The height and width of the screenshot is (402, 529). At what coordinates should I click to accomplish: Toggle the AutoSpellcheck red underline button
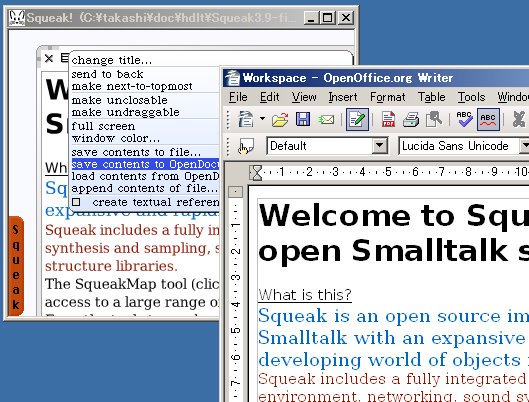point(488,119)
